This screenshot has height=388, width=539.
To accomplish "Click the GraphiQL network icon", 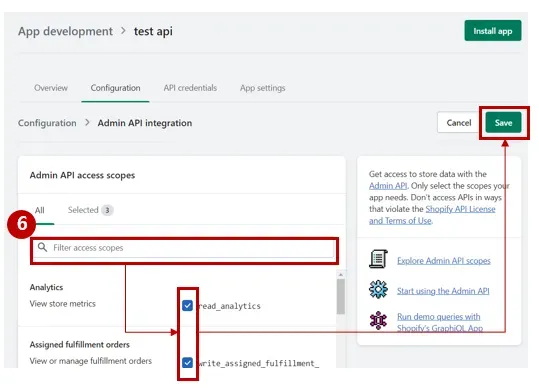I will pyautogui.click(x=378, y=320).
